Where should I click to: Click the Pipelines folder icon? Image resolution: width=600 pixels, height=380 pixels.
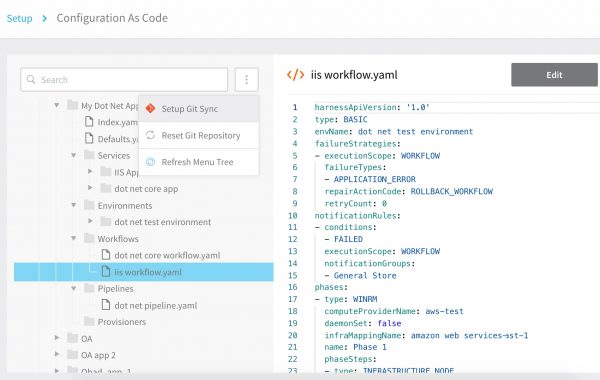89,288
